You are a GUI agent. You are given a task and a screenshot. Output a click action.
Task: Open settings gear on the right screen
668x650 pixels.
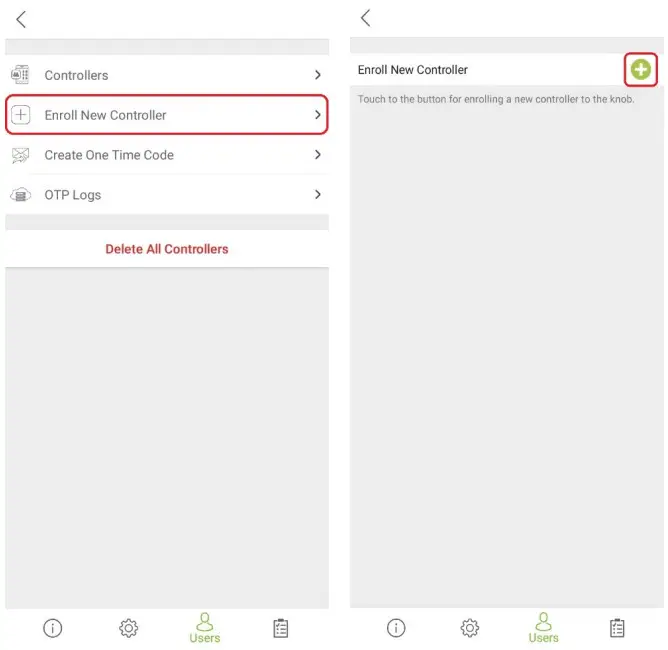(x=469, y=627)
